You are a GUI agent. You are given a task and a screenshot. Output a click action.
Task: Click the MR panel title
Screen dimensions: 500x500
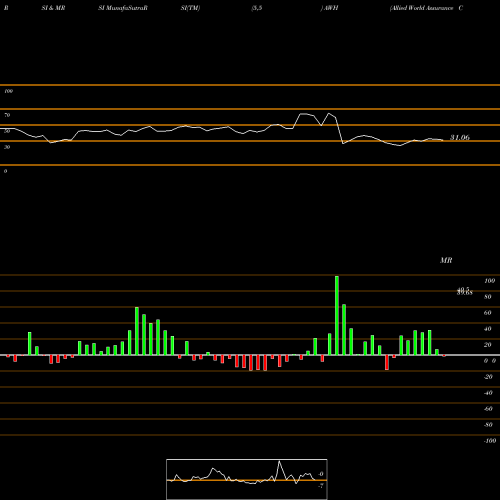pos(446,260)
